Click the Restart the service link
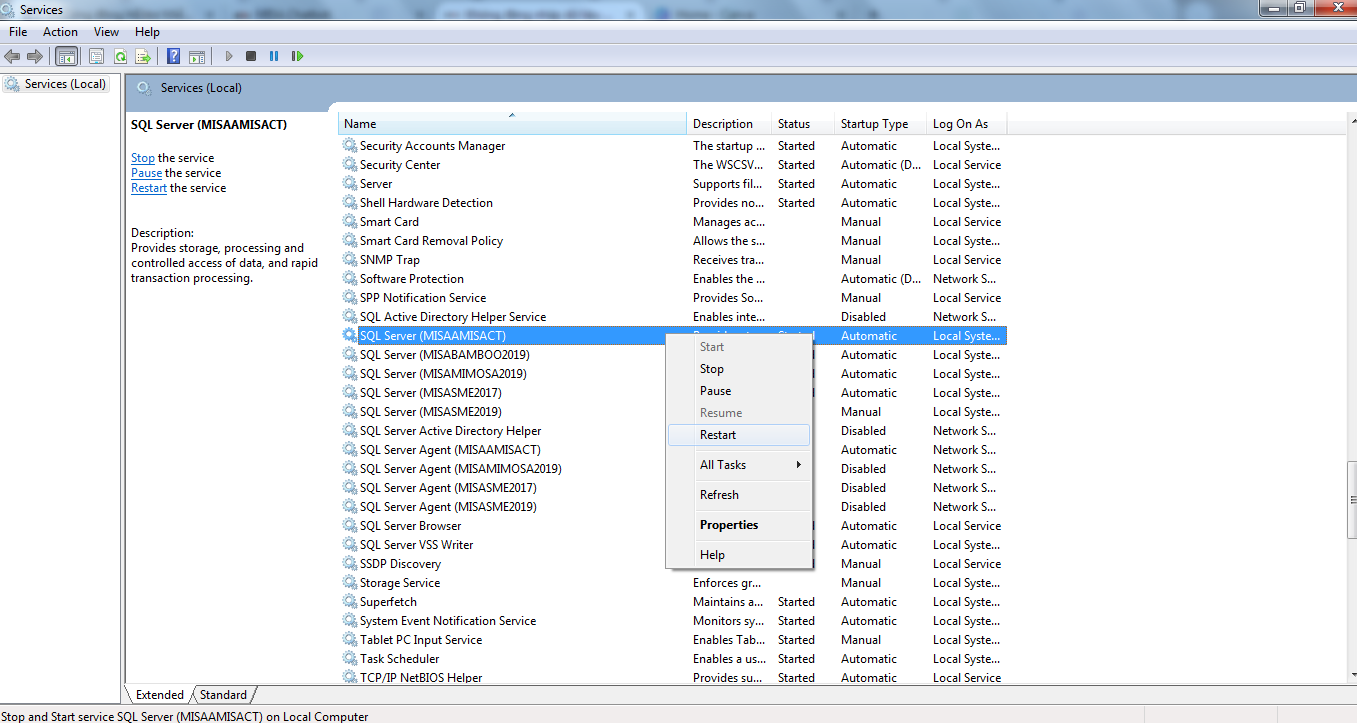Viewport: 1357px width, 723px height. (149, 188)
